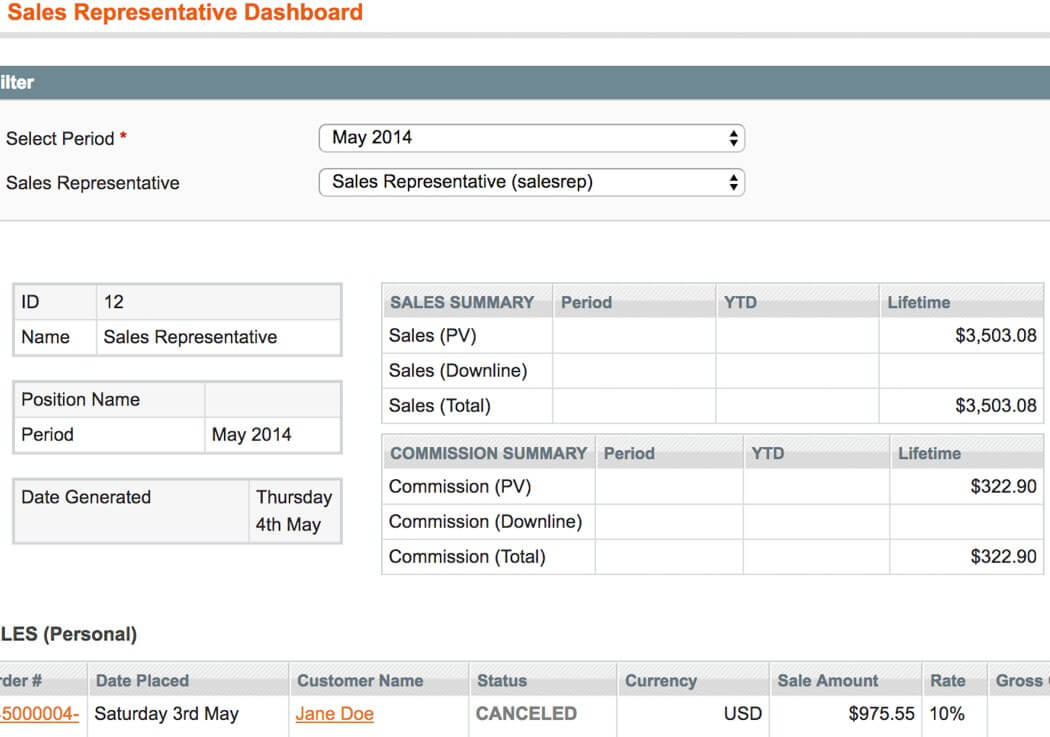
Task: Click the Customer Name column header
Action: 360,681
